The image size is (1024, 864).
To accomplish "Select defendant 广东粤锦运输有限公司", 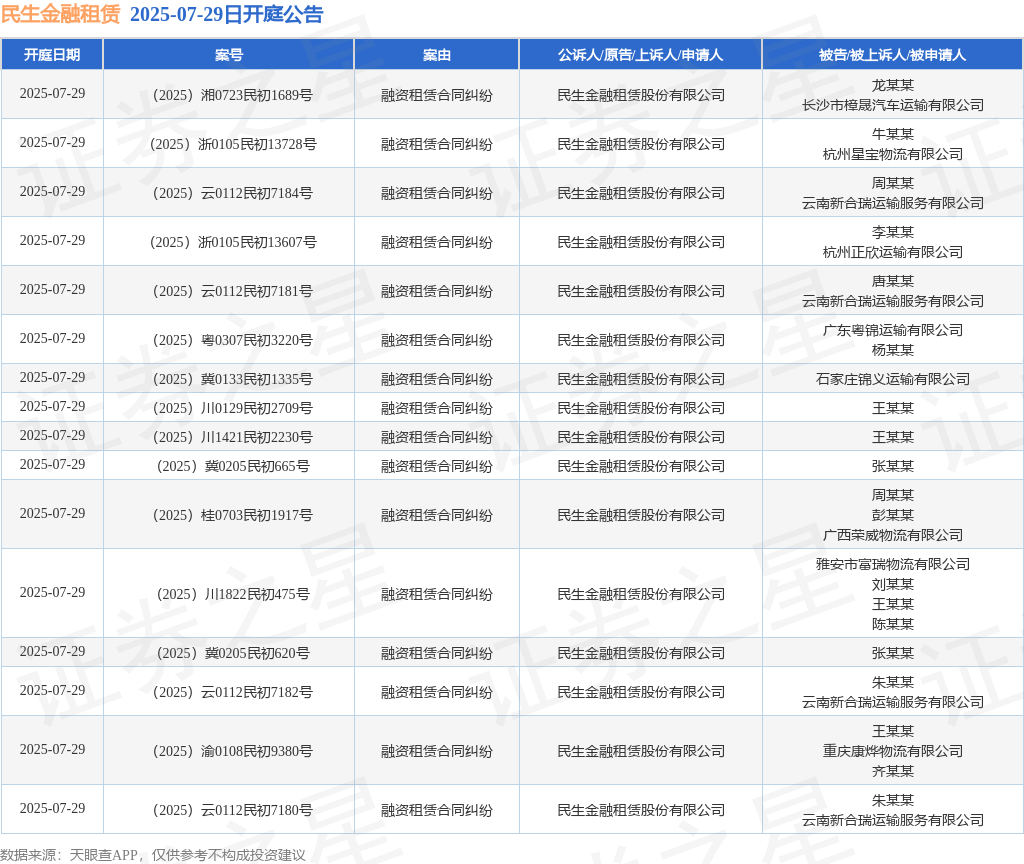I will point(893,330).
